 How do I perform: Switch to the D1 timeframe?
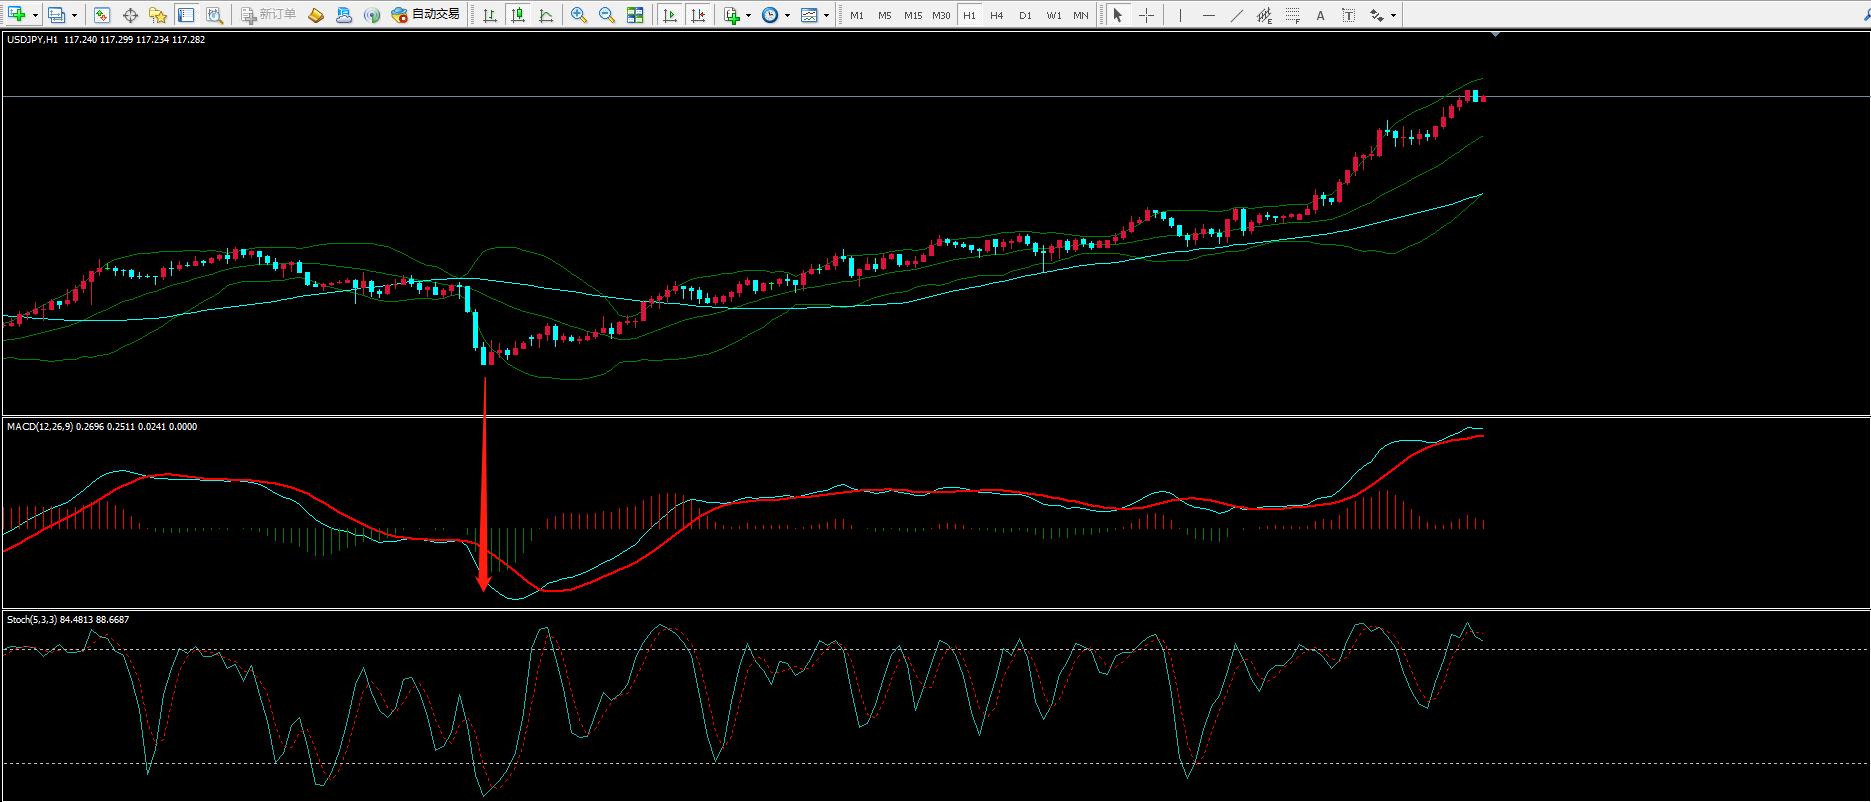tap(1025, 15)
